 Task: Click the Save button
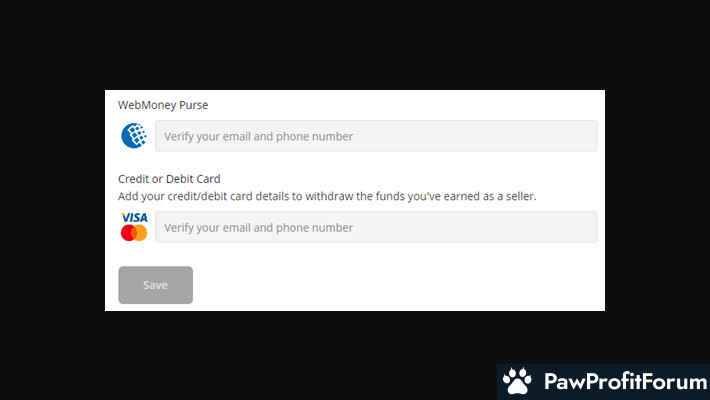point(155,285)
